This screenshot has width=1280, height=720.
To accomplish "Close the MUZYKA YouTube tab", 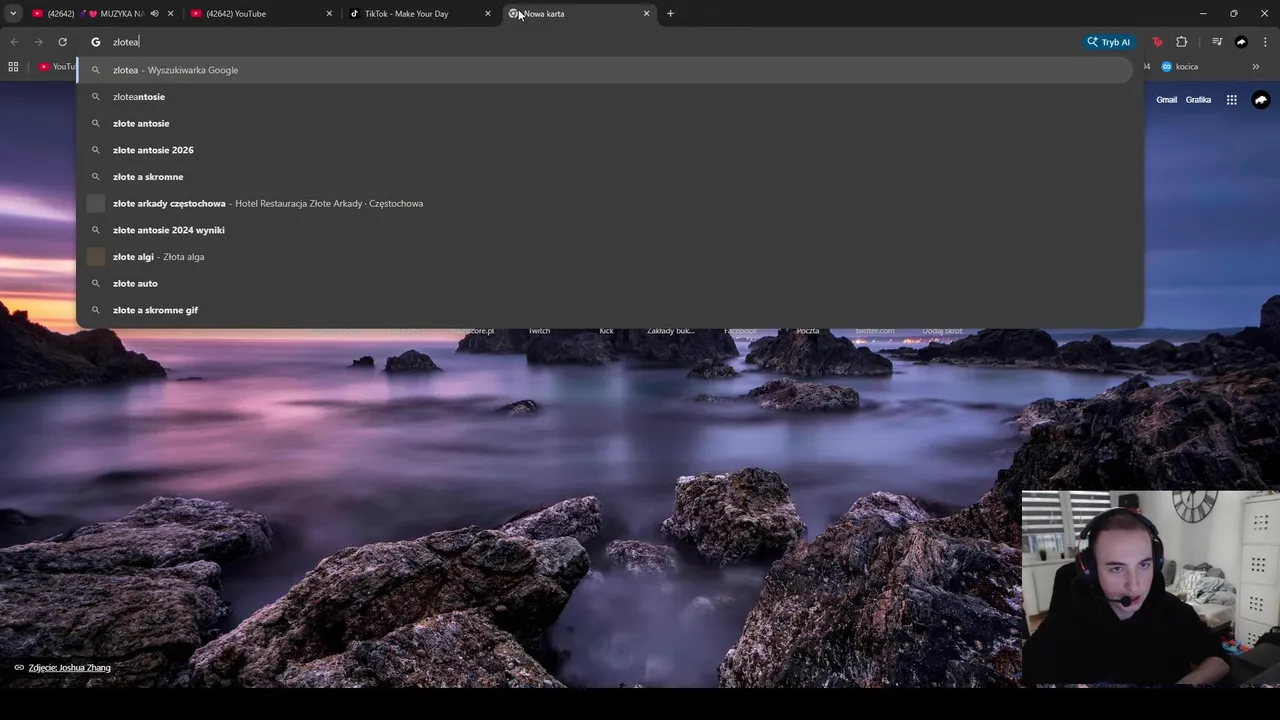I will (171, 14).
